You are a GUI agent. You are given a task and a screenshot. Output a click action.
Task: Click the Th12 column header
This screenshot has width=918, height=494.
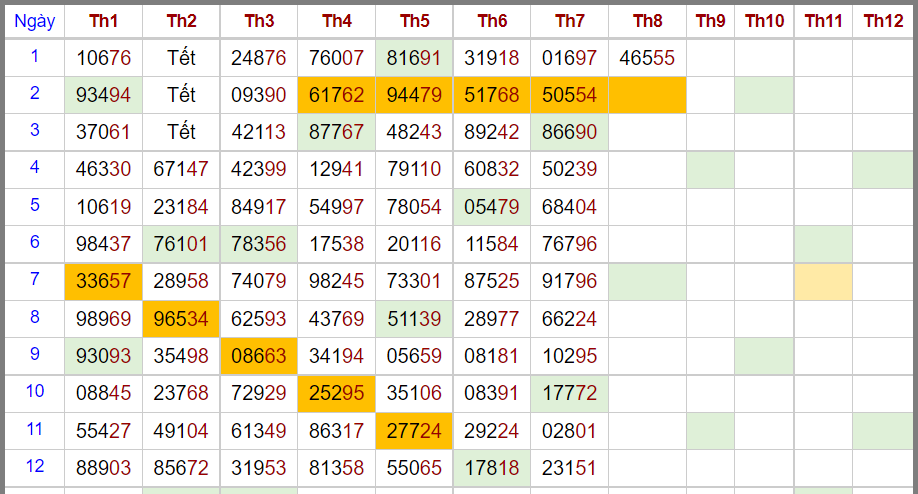pos(883,22)
